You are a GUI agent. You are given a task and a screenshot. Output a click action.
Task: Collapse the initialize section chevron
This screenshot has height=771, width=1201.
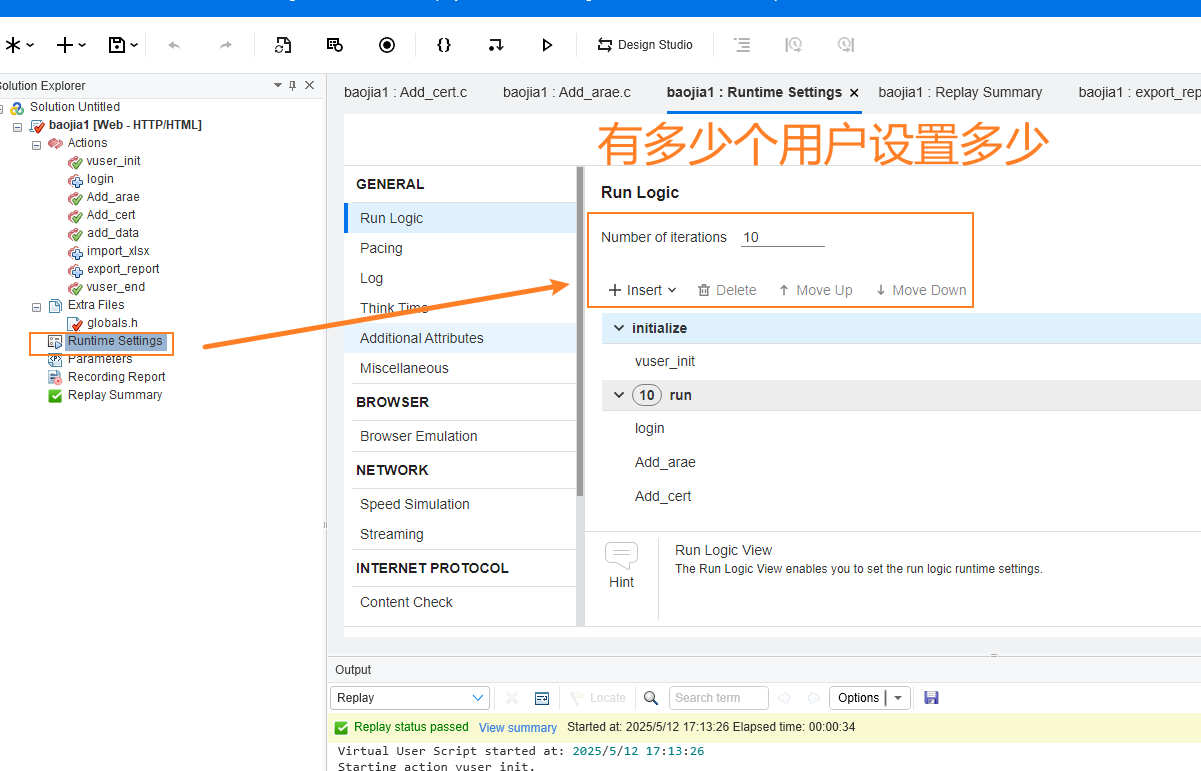[x=619, y=328]
